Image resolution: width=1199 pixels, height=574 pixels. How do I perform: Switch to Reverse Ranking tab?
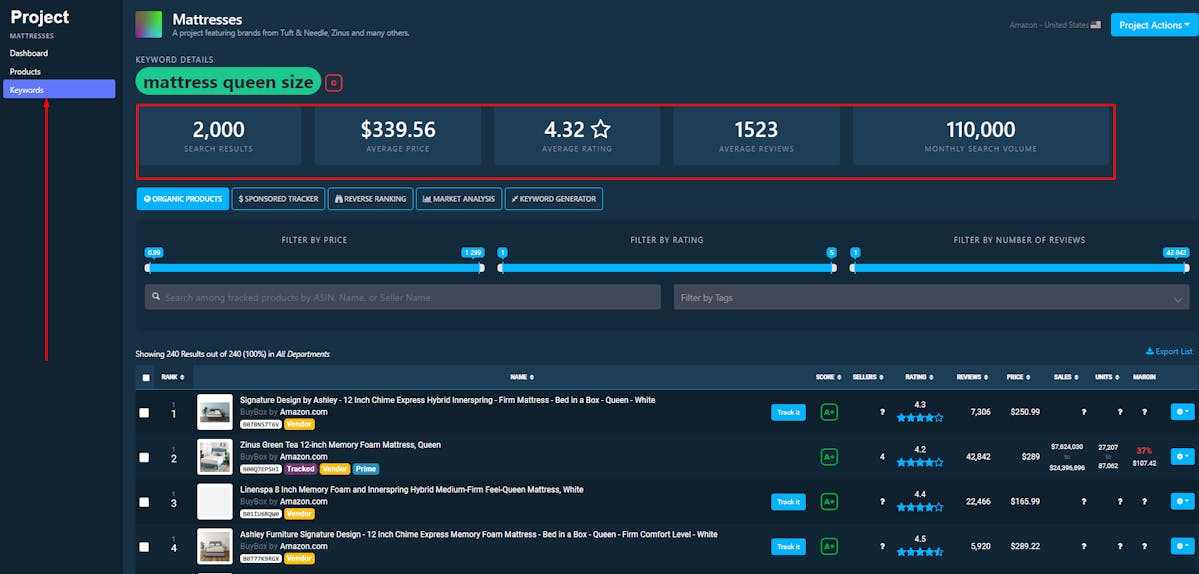(x=370, y=199)
